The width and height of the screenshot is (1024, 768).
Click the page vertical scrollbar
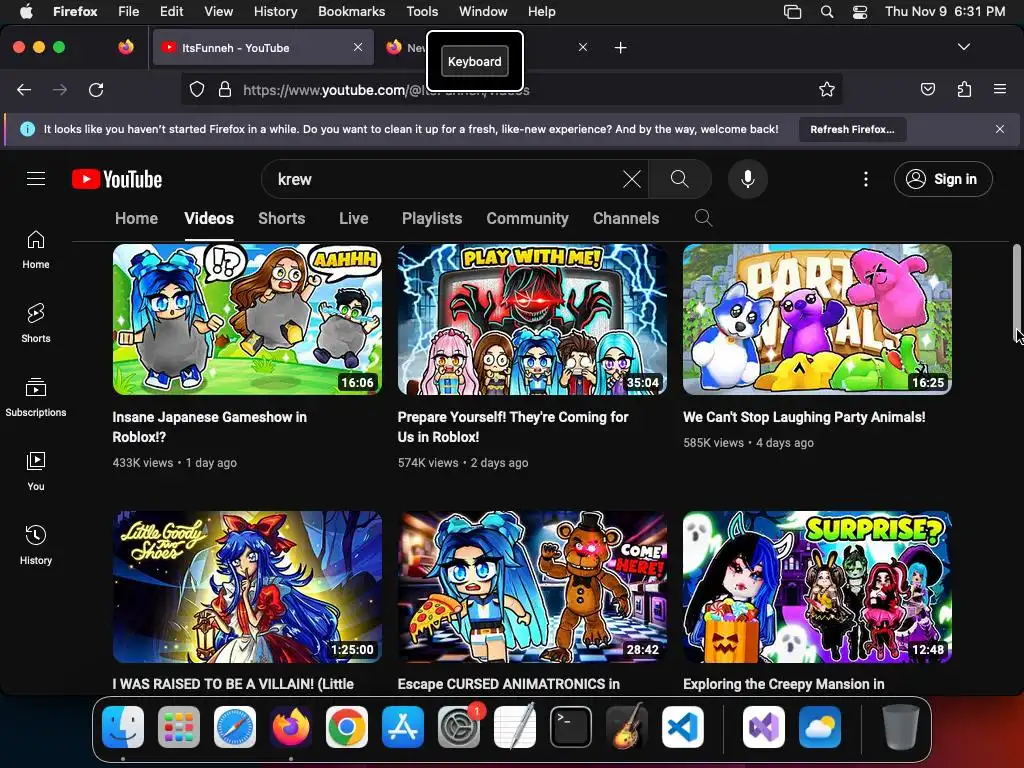pos(1017,294)
